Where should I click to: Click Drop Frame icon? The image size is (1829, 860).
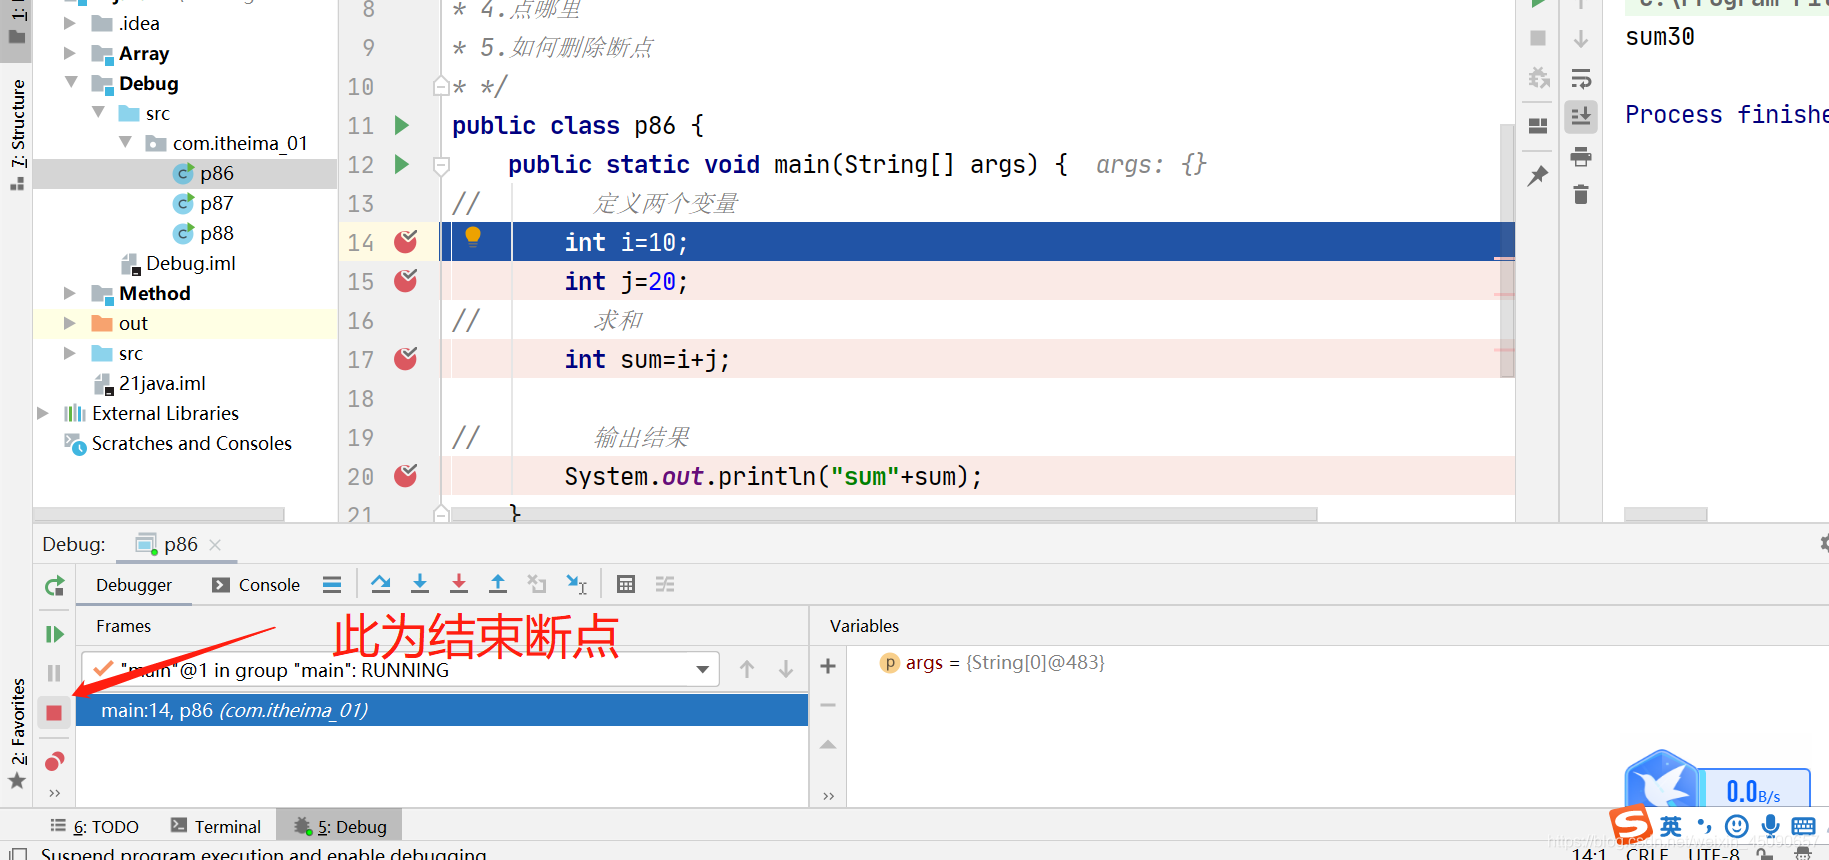(537, 584)
